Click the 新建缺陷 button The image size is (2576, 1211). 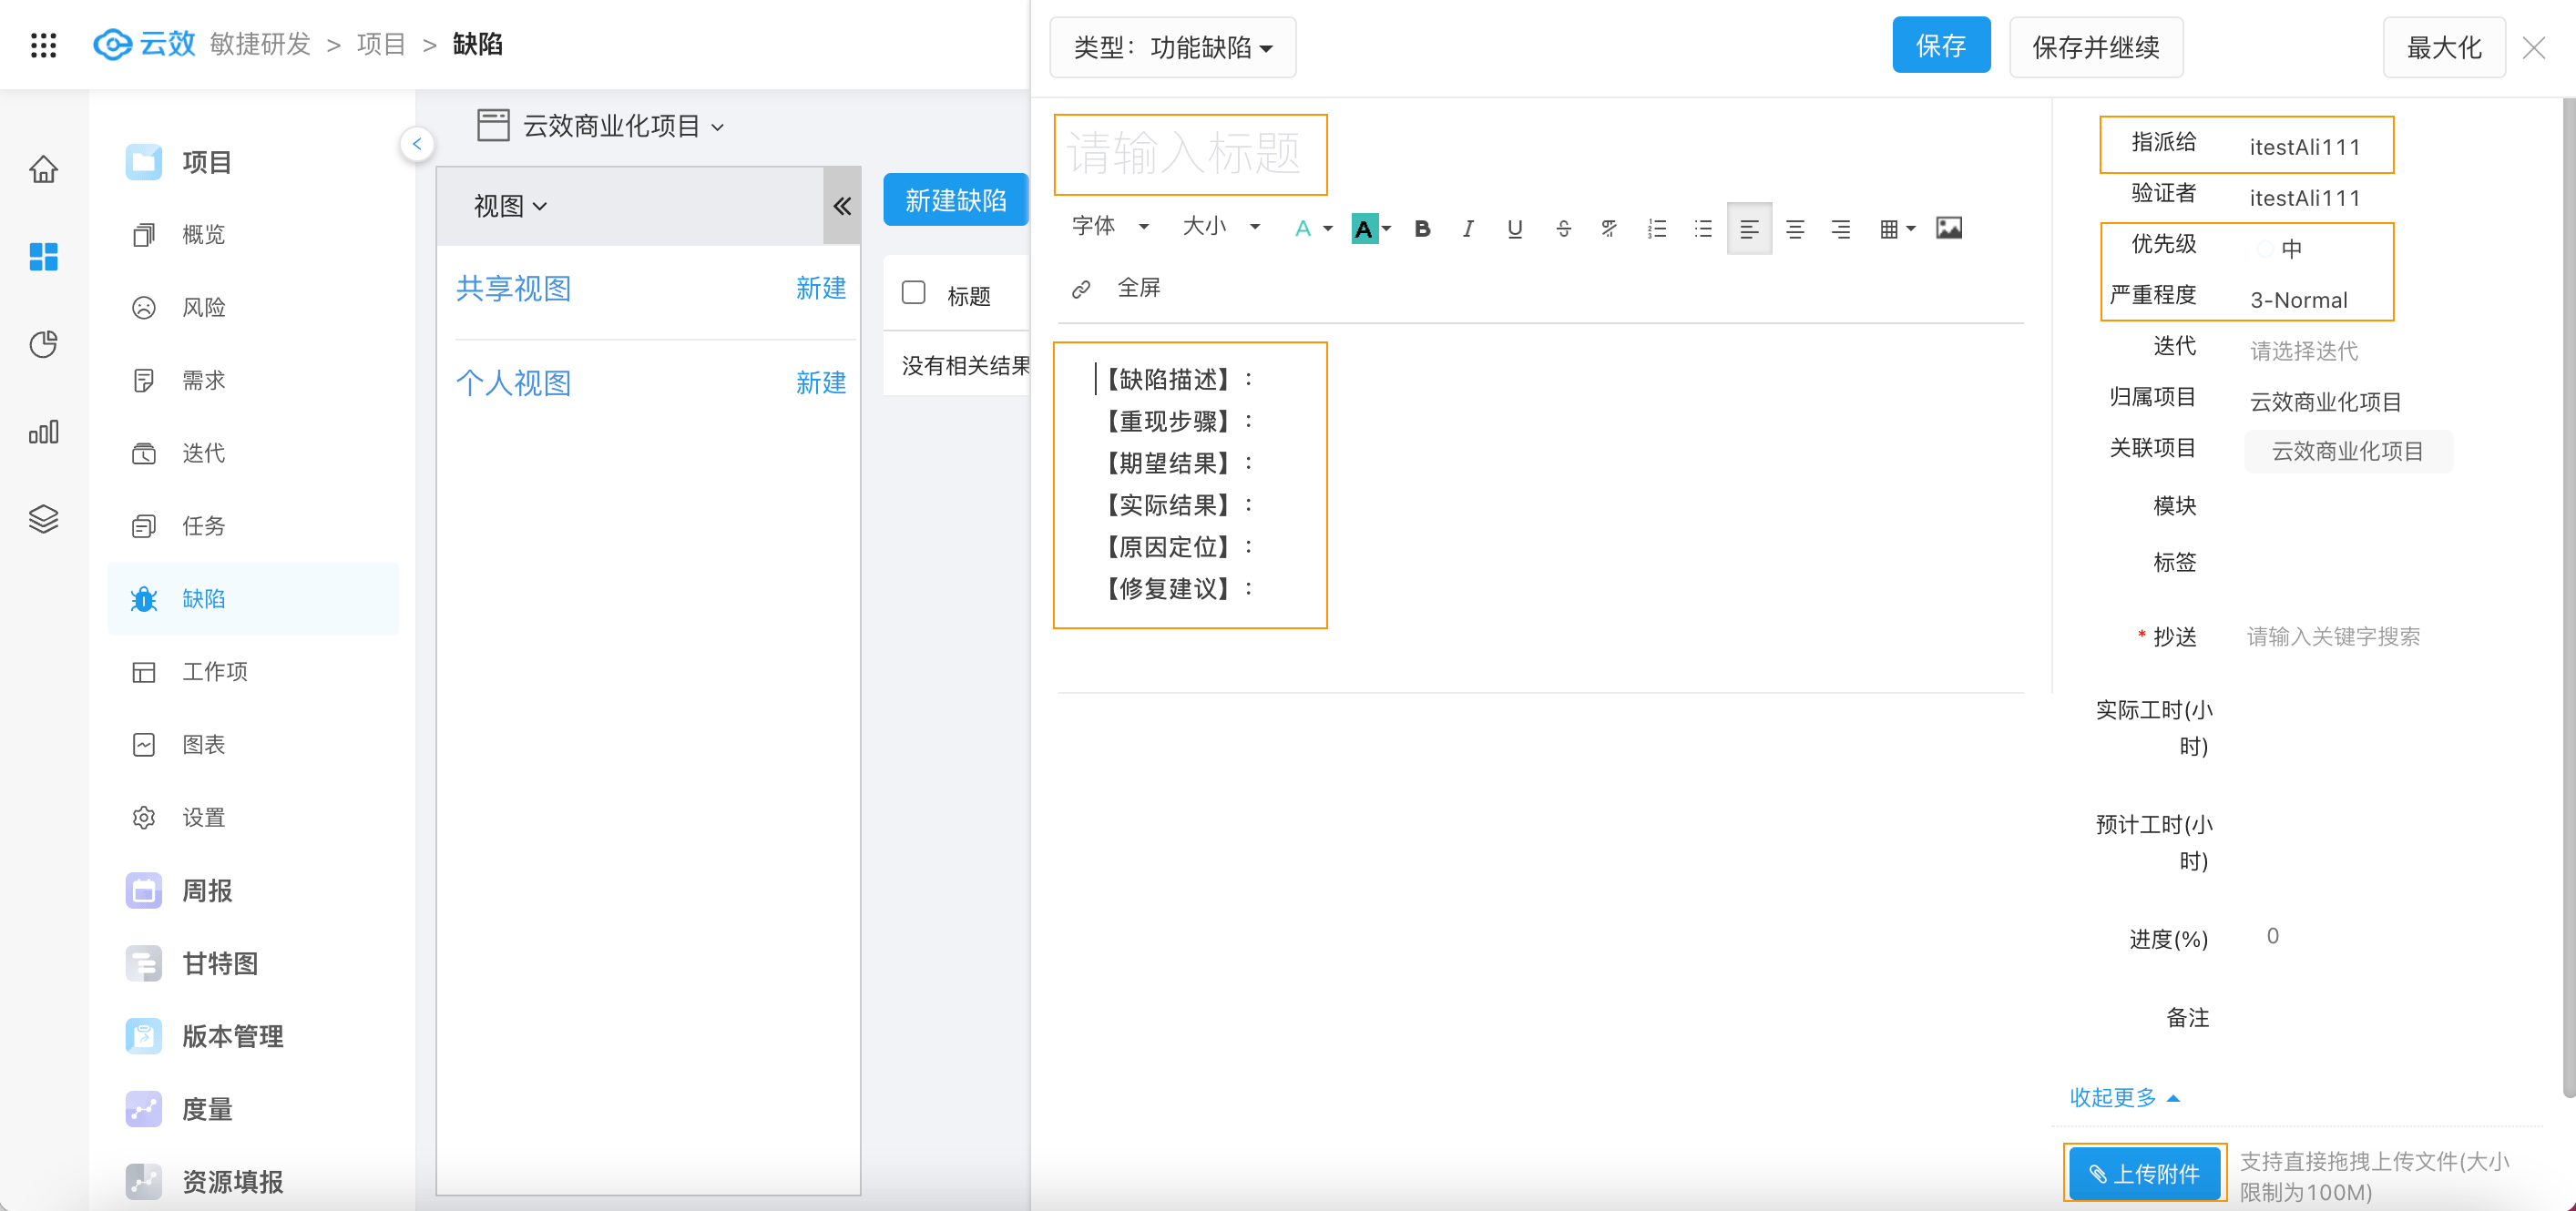point(956,200)
